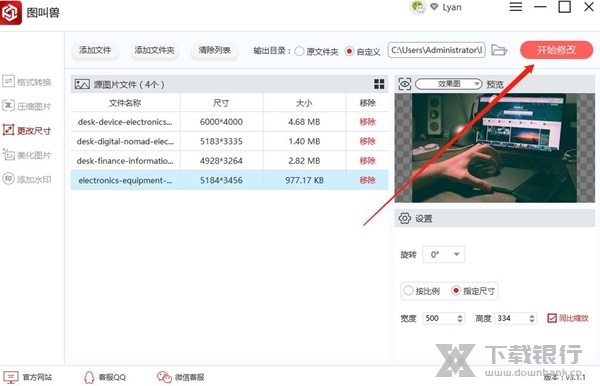Click the settings gear icon
The width and height of the screenshot is (600, 386).
(x=404, y=218)
